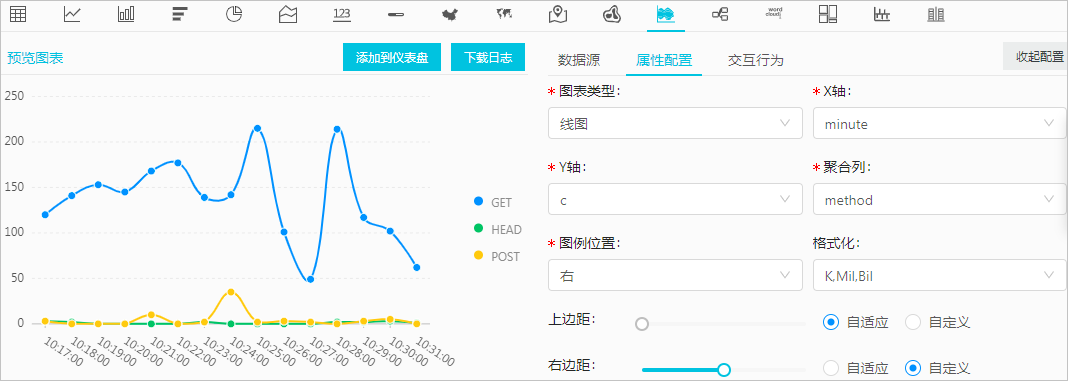Select the line chart icon
The width and height of the screenshot is (1068, 381).
tap(72, 14)
